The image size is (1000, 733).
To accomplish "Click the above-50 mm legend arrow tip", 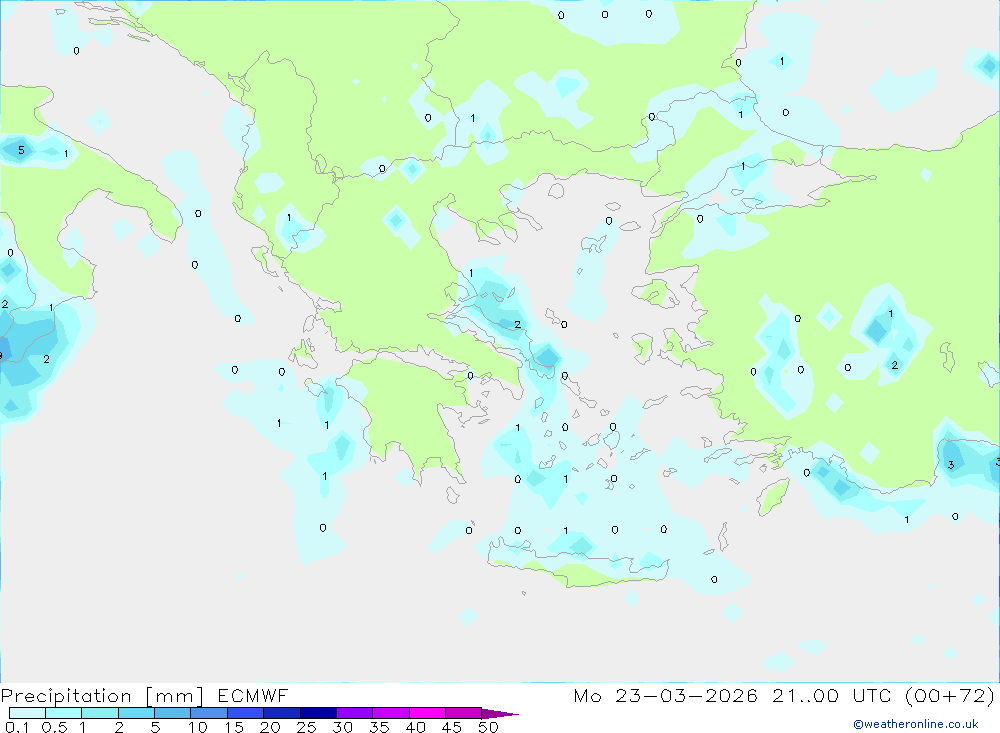I will click(x=500, y=713).
